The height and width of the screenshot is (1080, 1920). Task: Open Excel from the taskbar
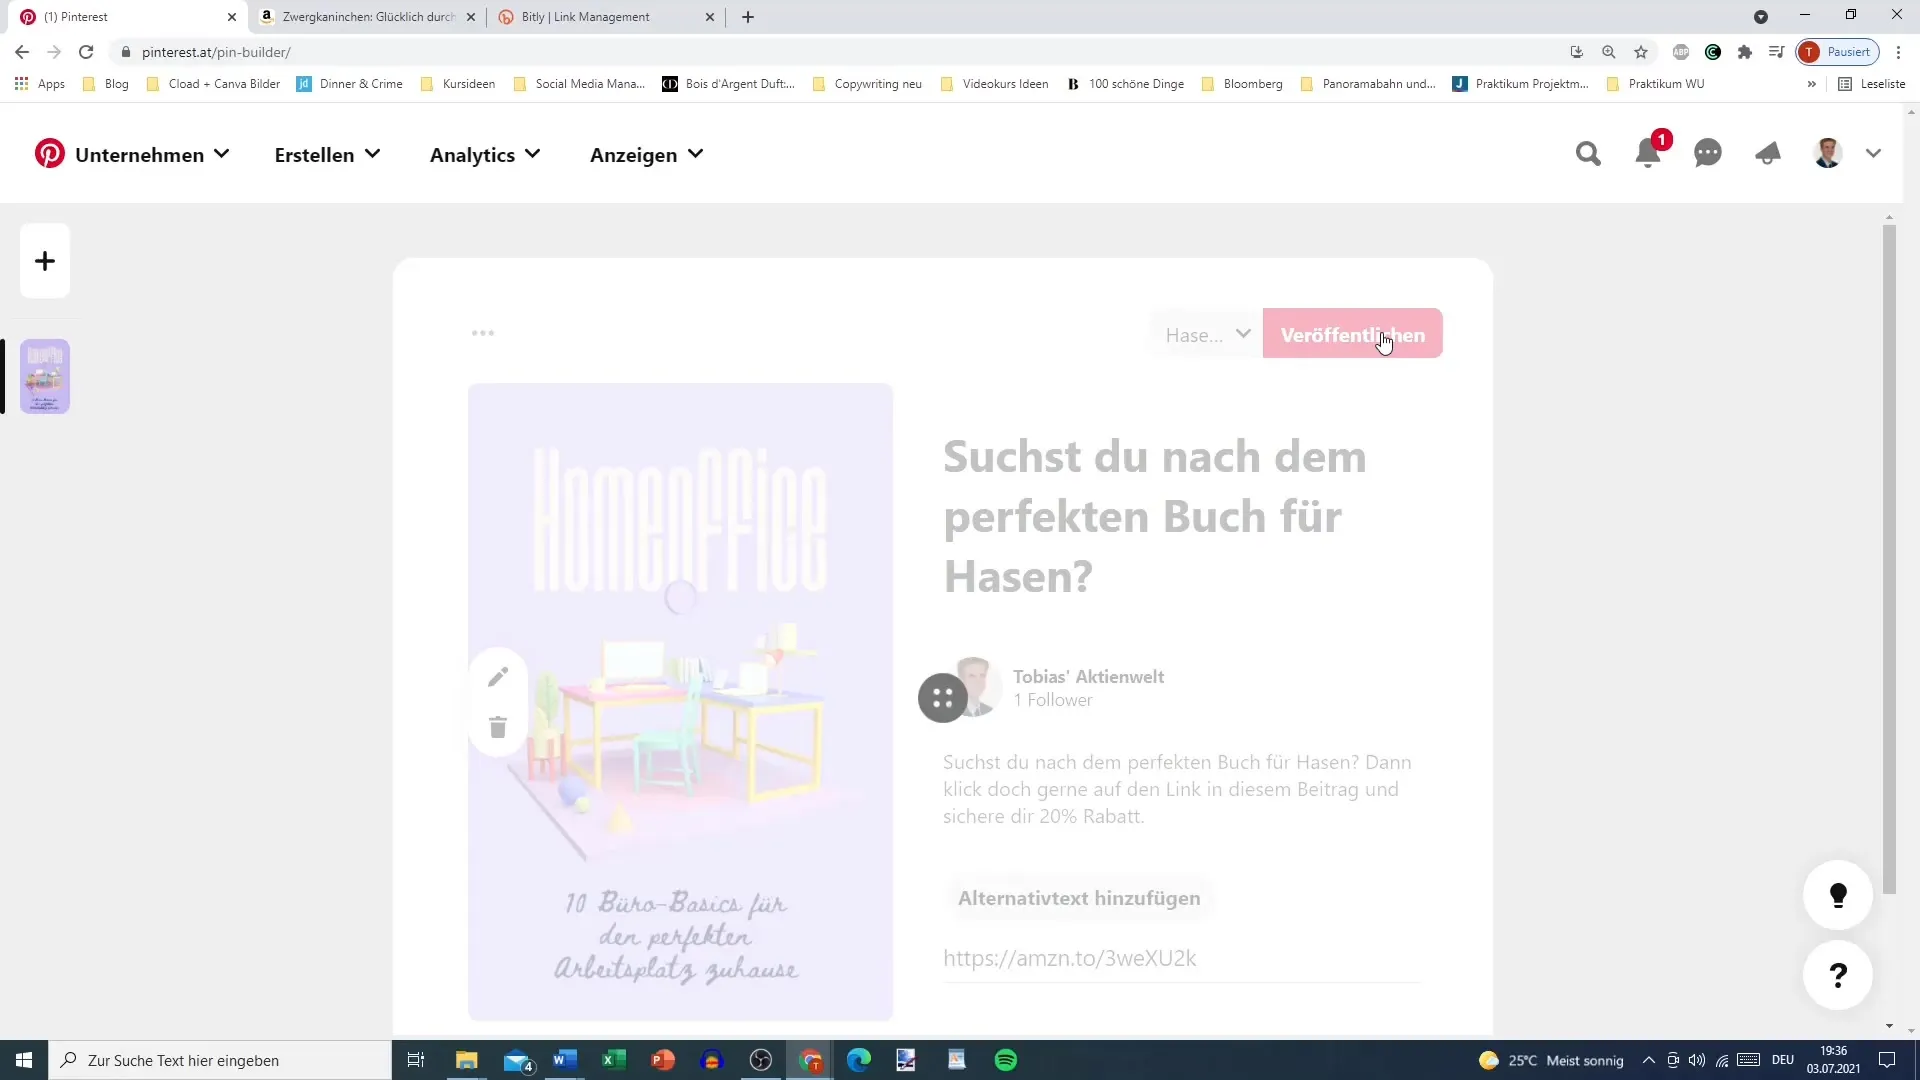pyautogui.click(x=613, y=1060)
